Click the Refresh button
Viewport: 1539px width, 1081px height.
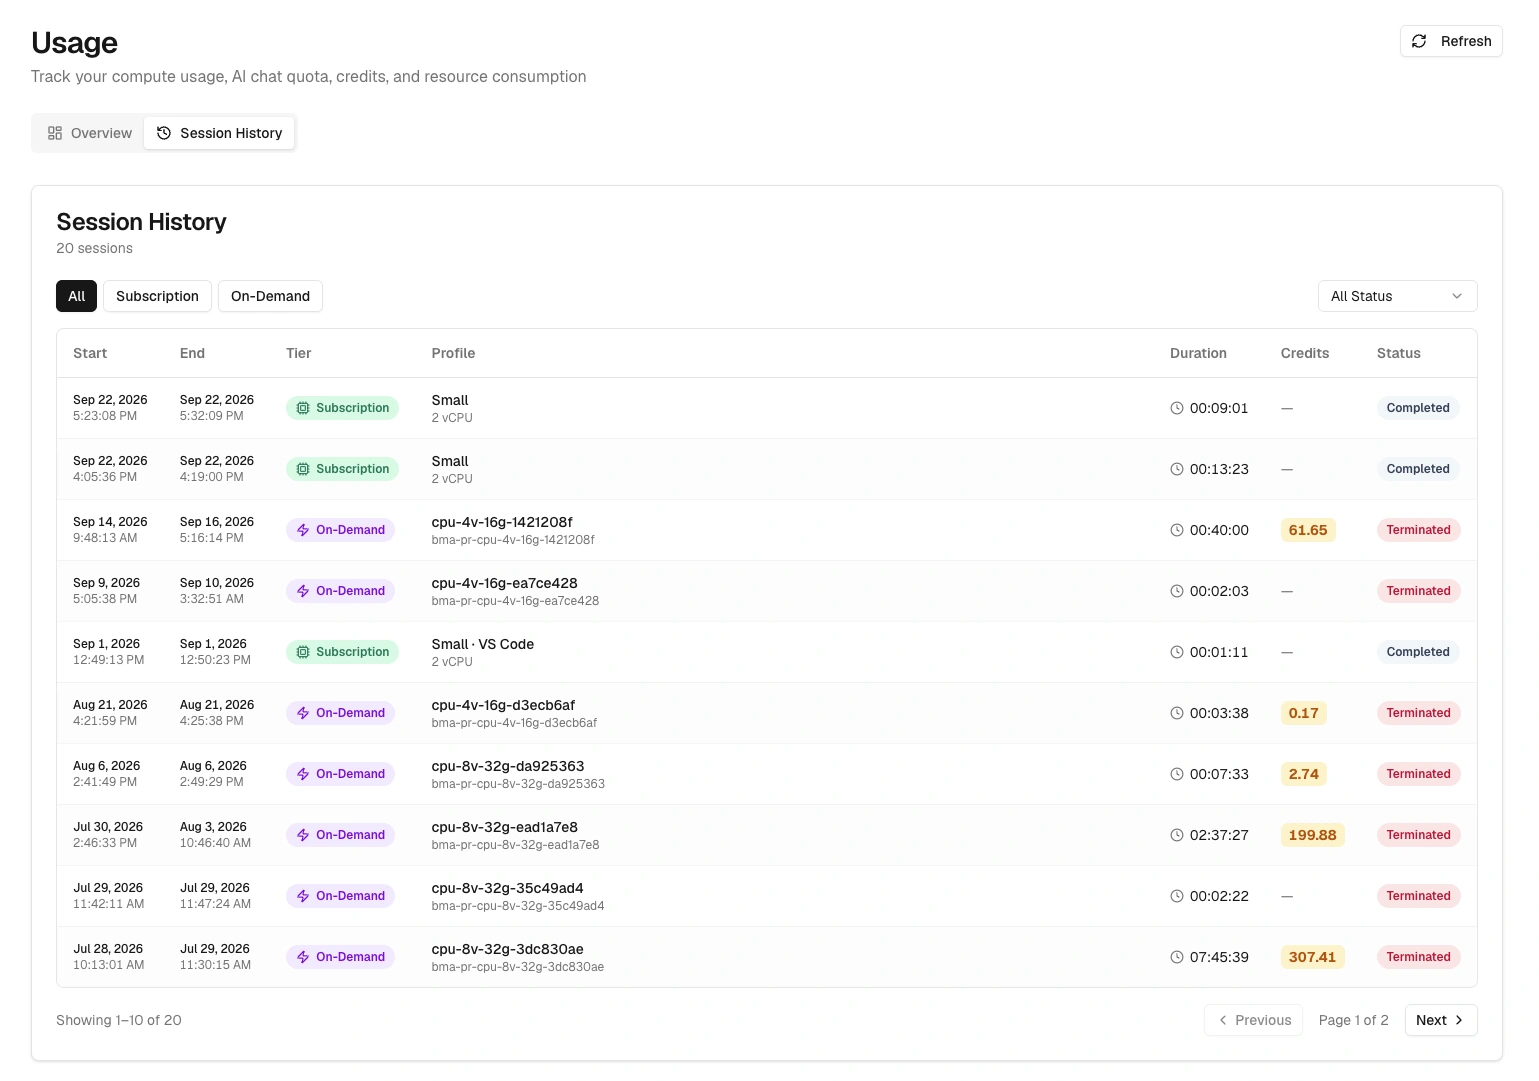1451,41
